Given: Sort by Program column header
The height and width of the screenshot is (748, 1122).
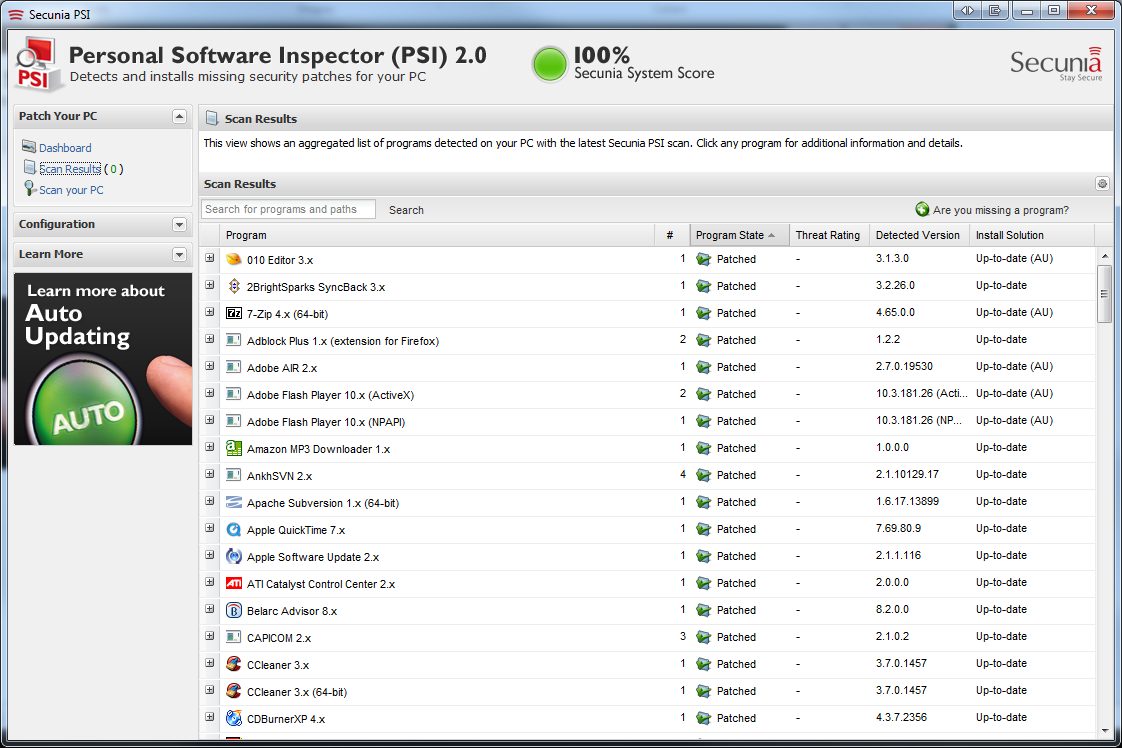Looking at the screenshot, I should (x=436, y=235).
